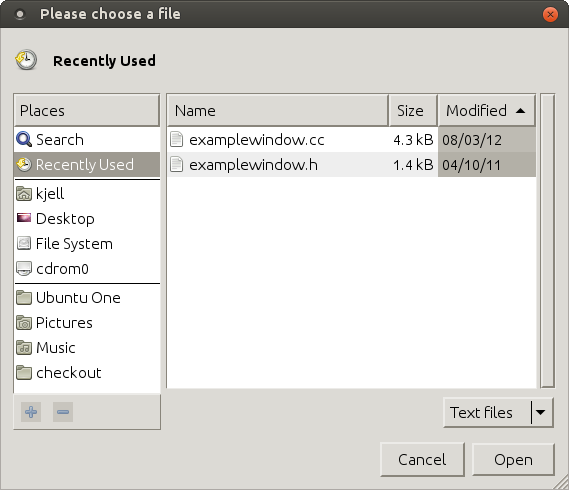The width and height of the screenshot is (569, 490).
Task: Click the vertical scrollbar of file list
Action: [x=547, y=241]
